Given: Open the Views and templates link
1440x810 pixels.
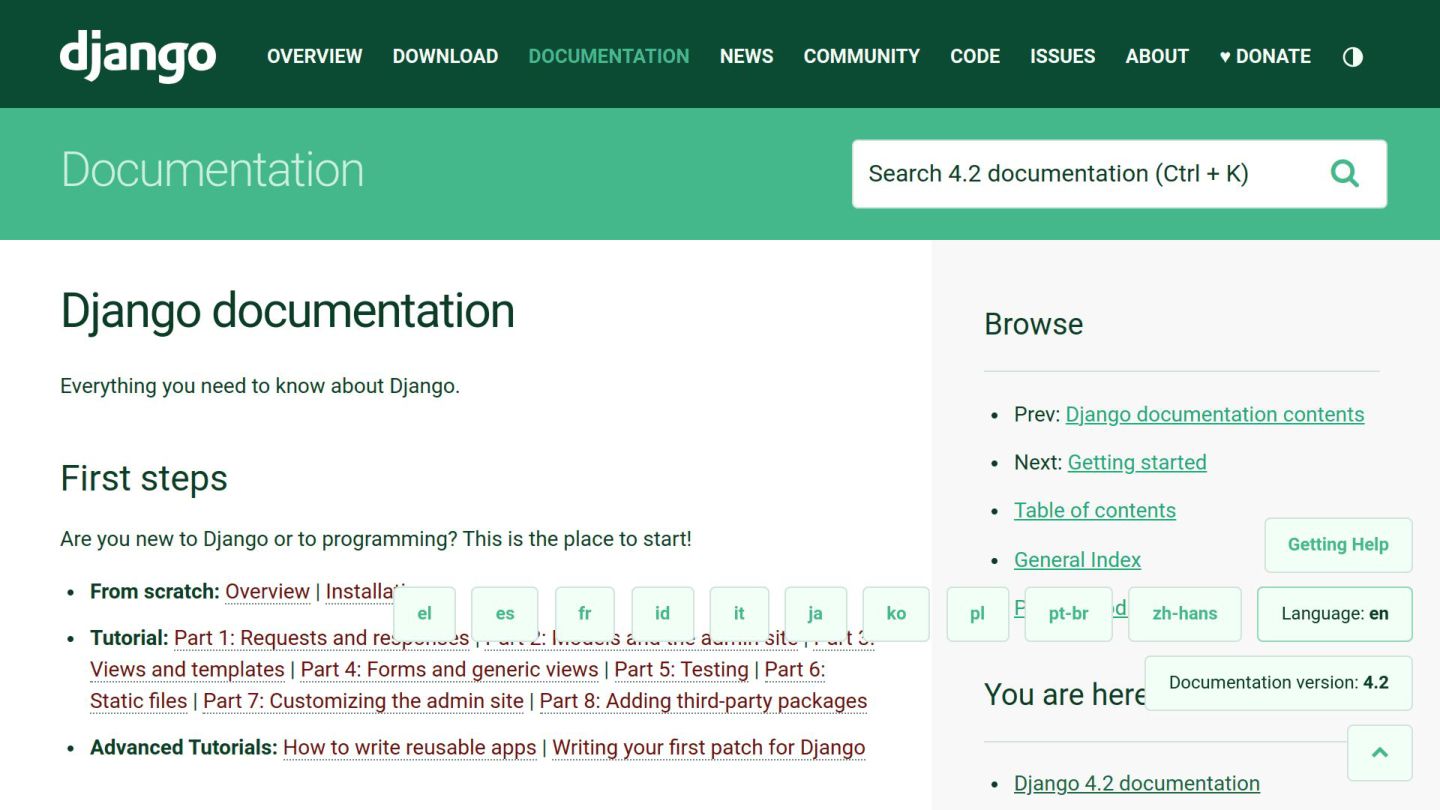Looking at the screenshot, I should 187,669.
